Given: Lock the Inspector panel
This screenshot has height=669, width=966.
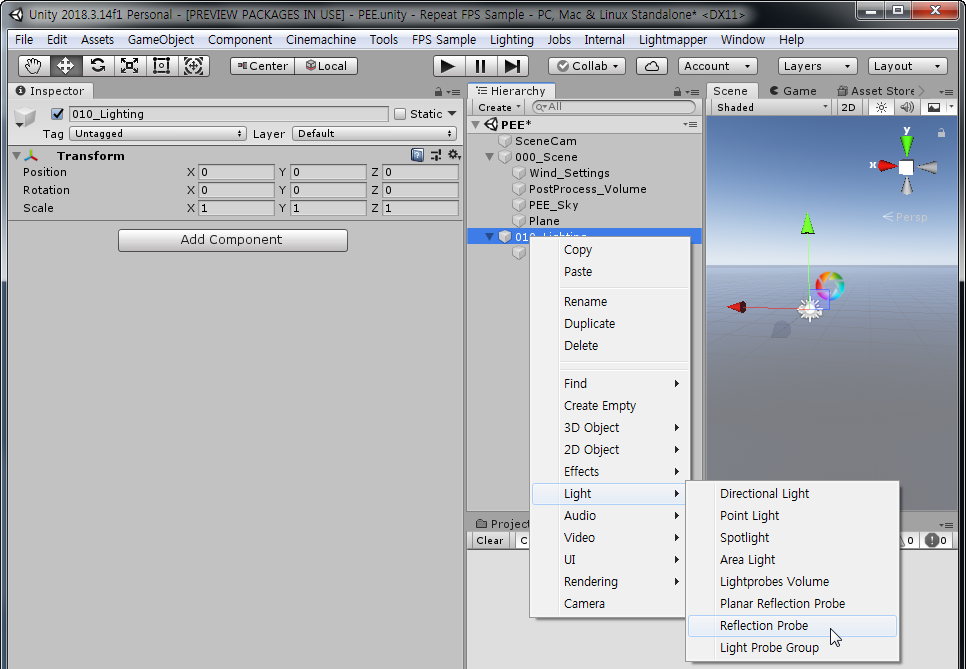Looking at the screenshot, I should point(438,92).
